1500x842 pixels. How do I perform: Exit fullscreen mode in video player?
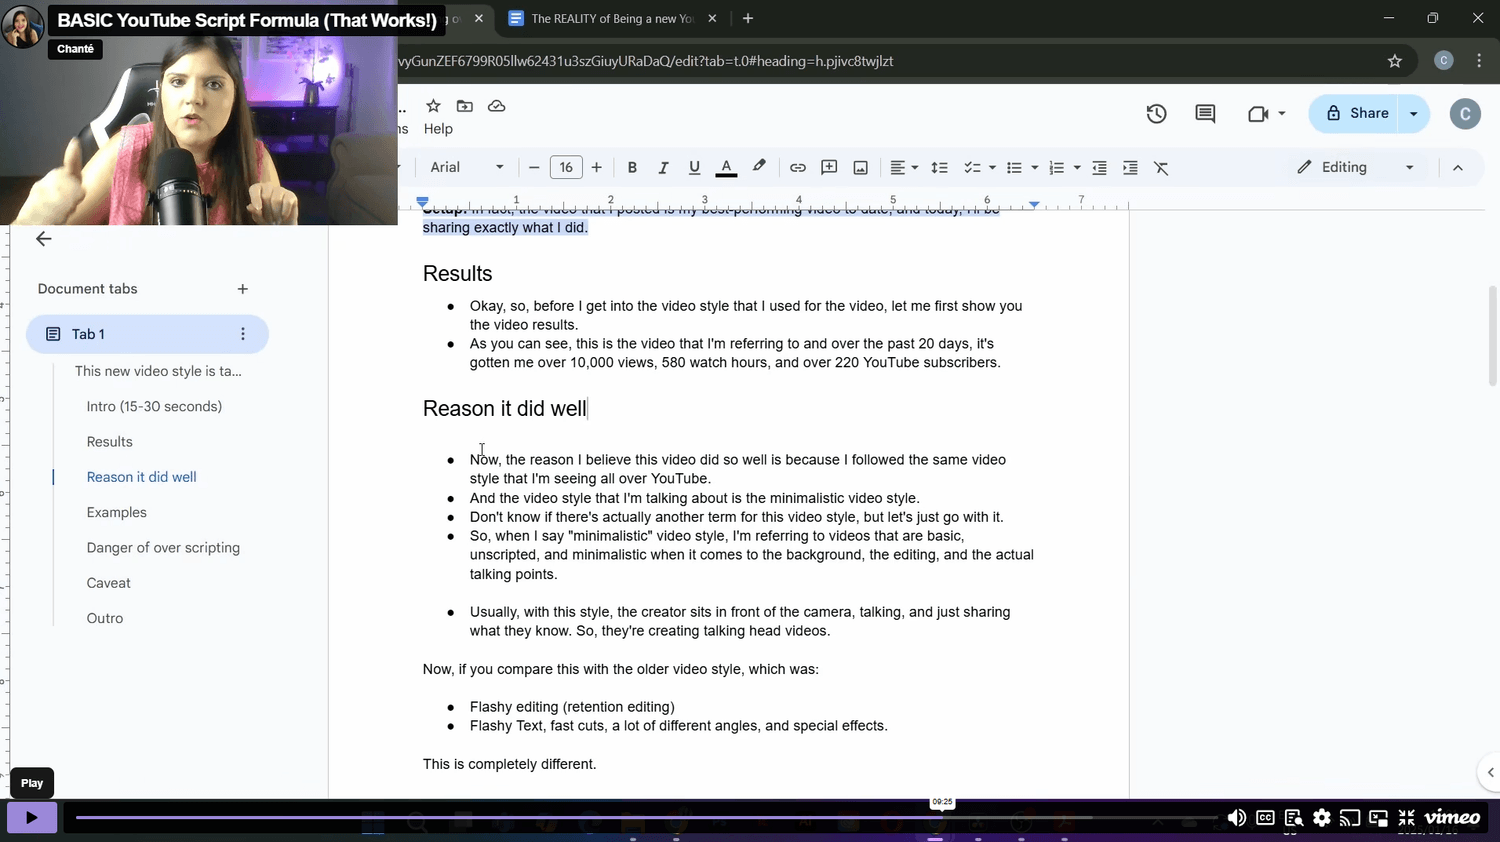pos(1406,818)
